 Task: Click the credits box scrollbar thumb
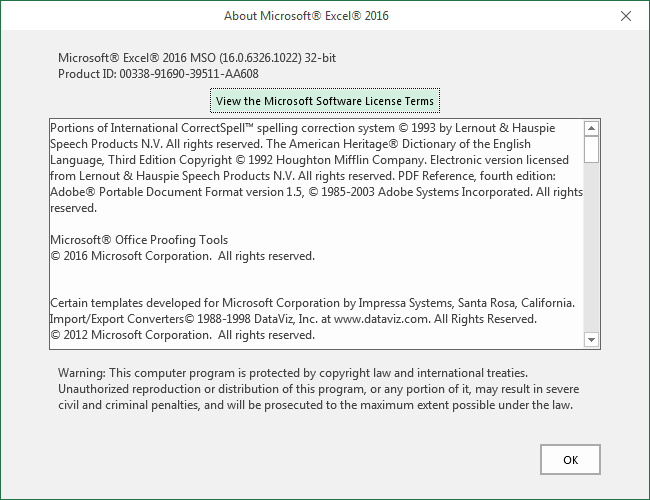(x=591, y=149)
